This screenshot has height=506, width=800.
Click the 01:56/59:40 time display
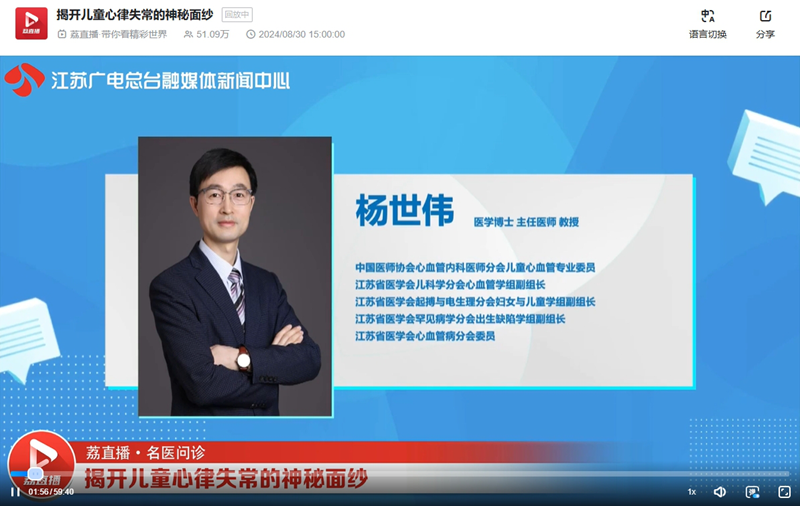click(x=51, y=492)
